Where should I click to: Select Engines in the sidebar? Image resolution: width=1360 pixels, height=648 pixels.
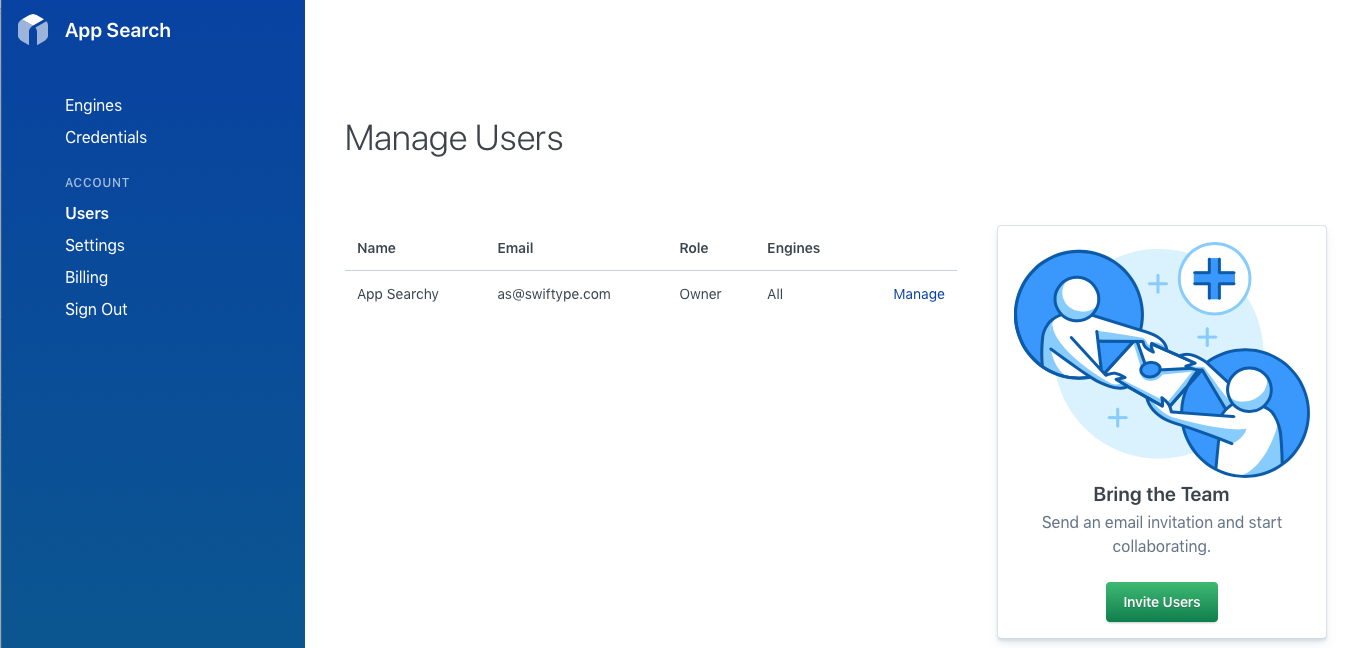pyautogui.click(x=93, y=105)
